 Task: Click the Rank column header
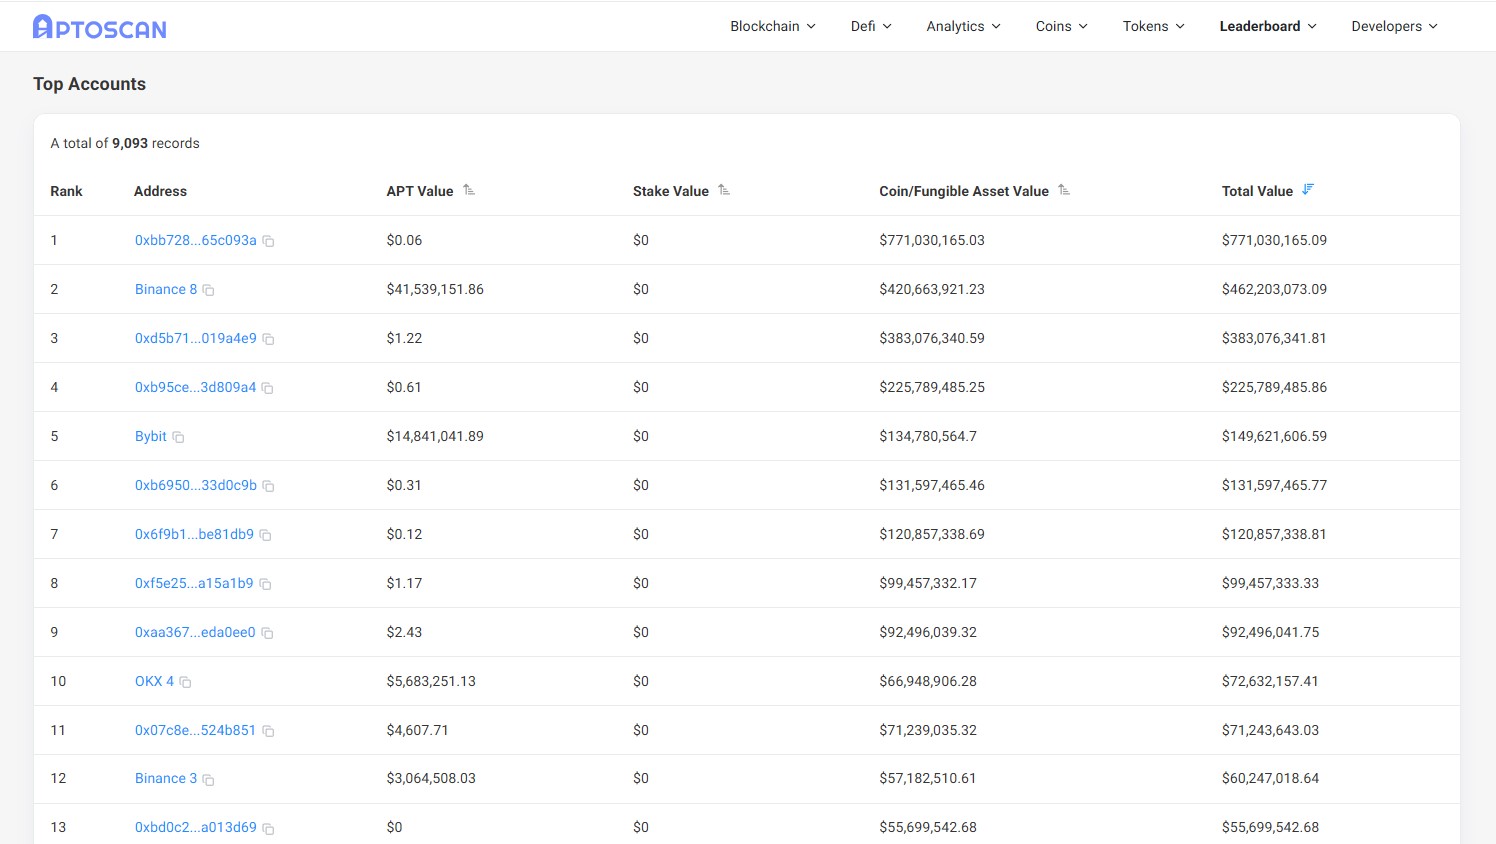[x=66, y=191]
